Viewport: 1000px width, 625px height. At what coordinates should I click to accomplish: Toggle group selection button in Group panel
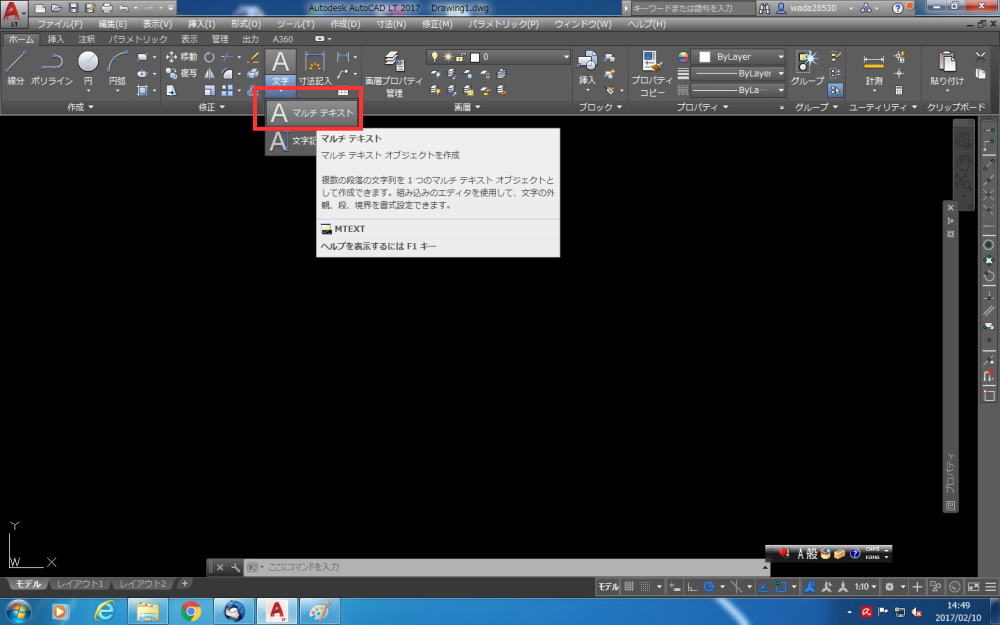(836, 90)
